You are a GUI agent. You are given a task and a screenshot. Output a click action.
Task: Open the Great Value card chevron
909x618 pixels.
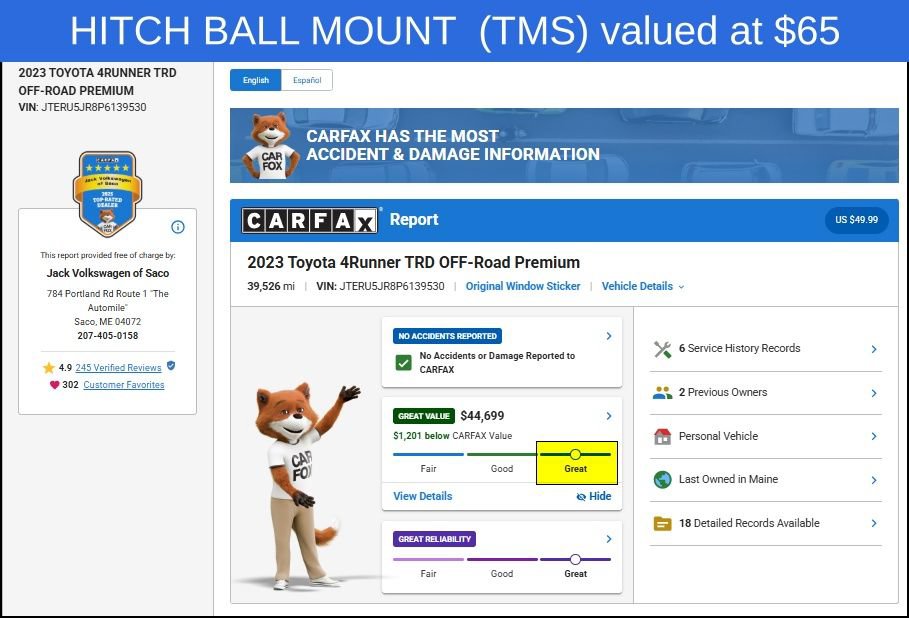[609, 416]
